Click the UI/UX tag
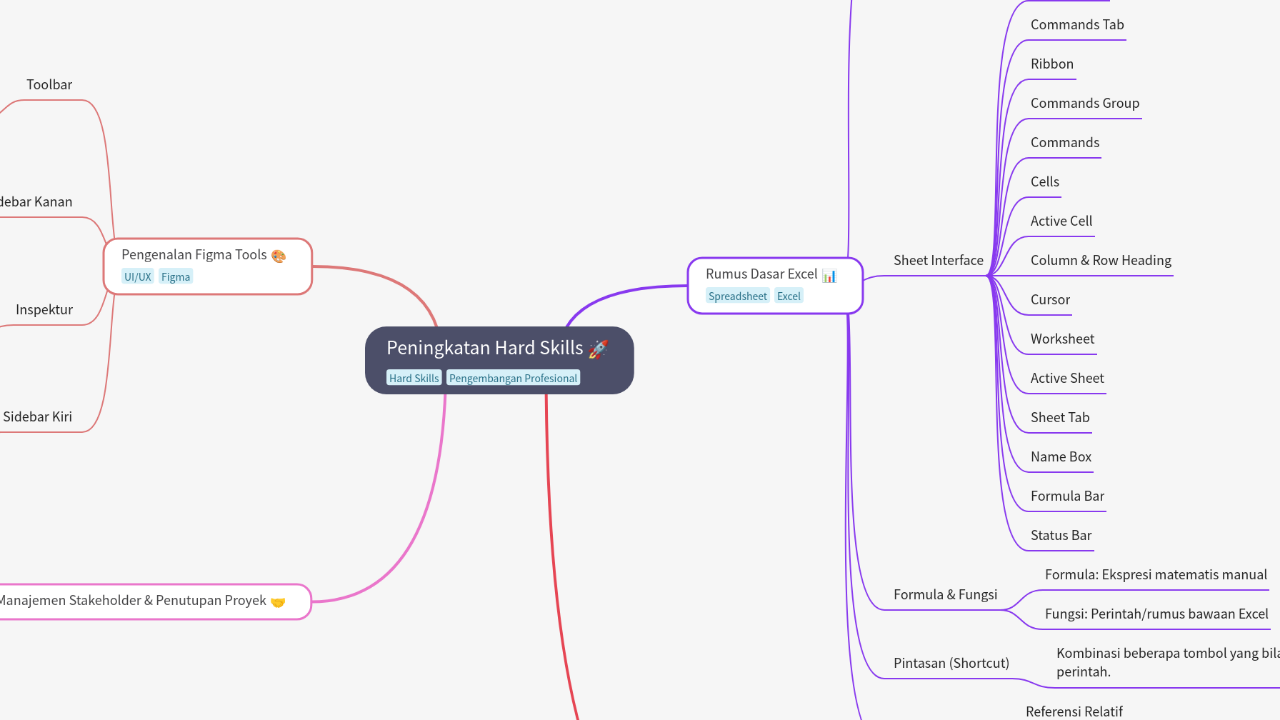Image resolution: width=1280 pixels, height=720 pixels. pyautogui.click(x=138, y=277)
